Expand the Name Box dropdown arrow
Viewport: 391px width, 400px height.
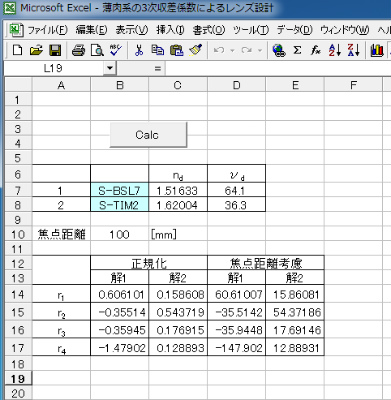(110, 69)
